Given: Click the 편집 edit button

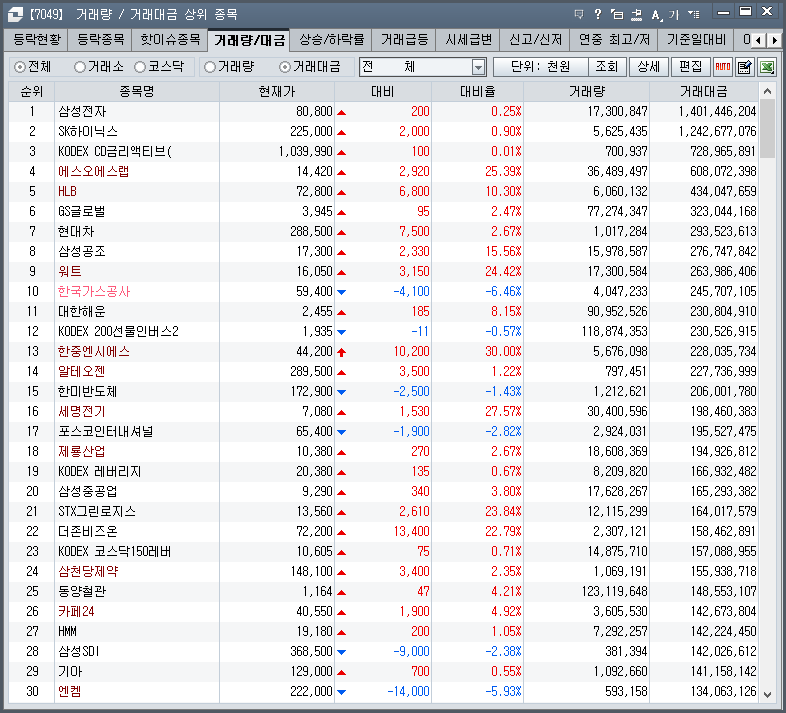Looking at the screenshot, I should point(690,67).
